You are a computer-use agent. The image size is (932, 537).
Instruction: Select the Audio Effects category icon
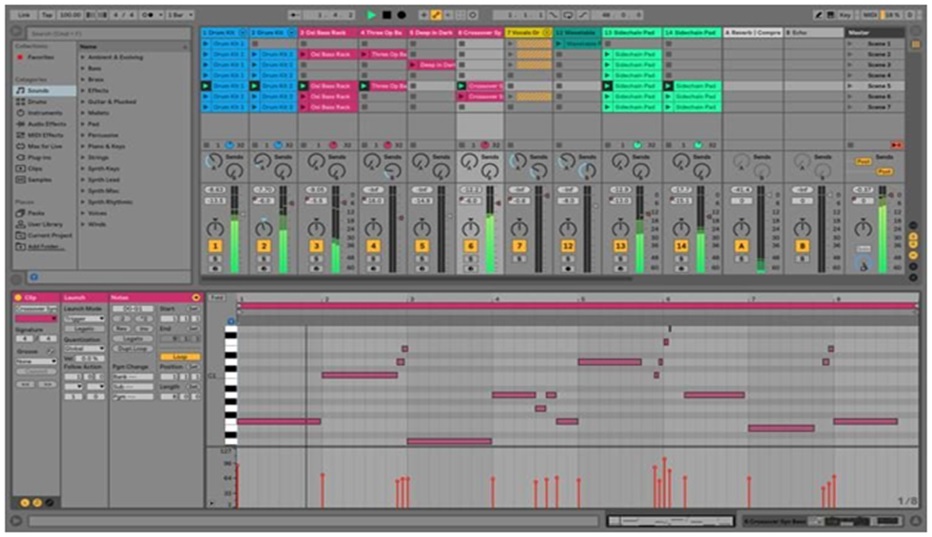pos(21,124)
